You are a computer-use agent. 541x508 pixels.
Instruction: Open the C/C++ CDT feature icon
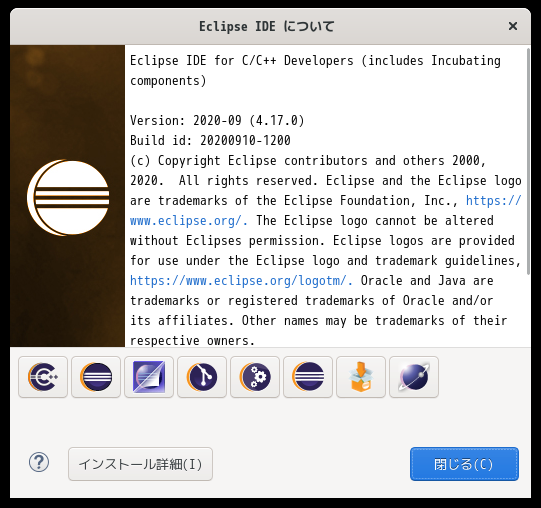click(43, 377)
